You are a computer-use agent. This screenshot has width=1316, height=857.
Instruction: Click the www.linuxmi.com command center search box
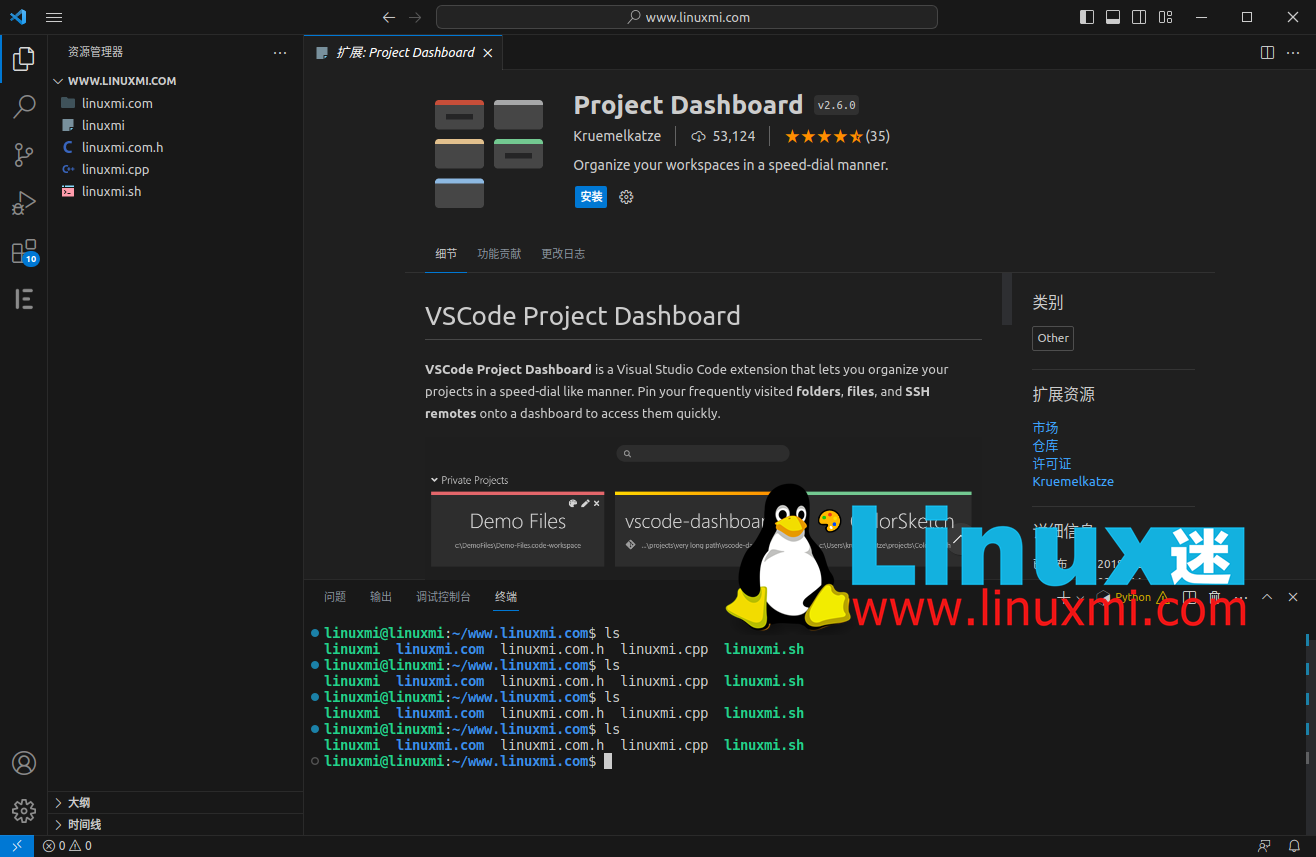687,17
